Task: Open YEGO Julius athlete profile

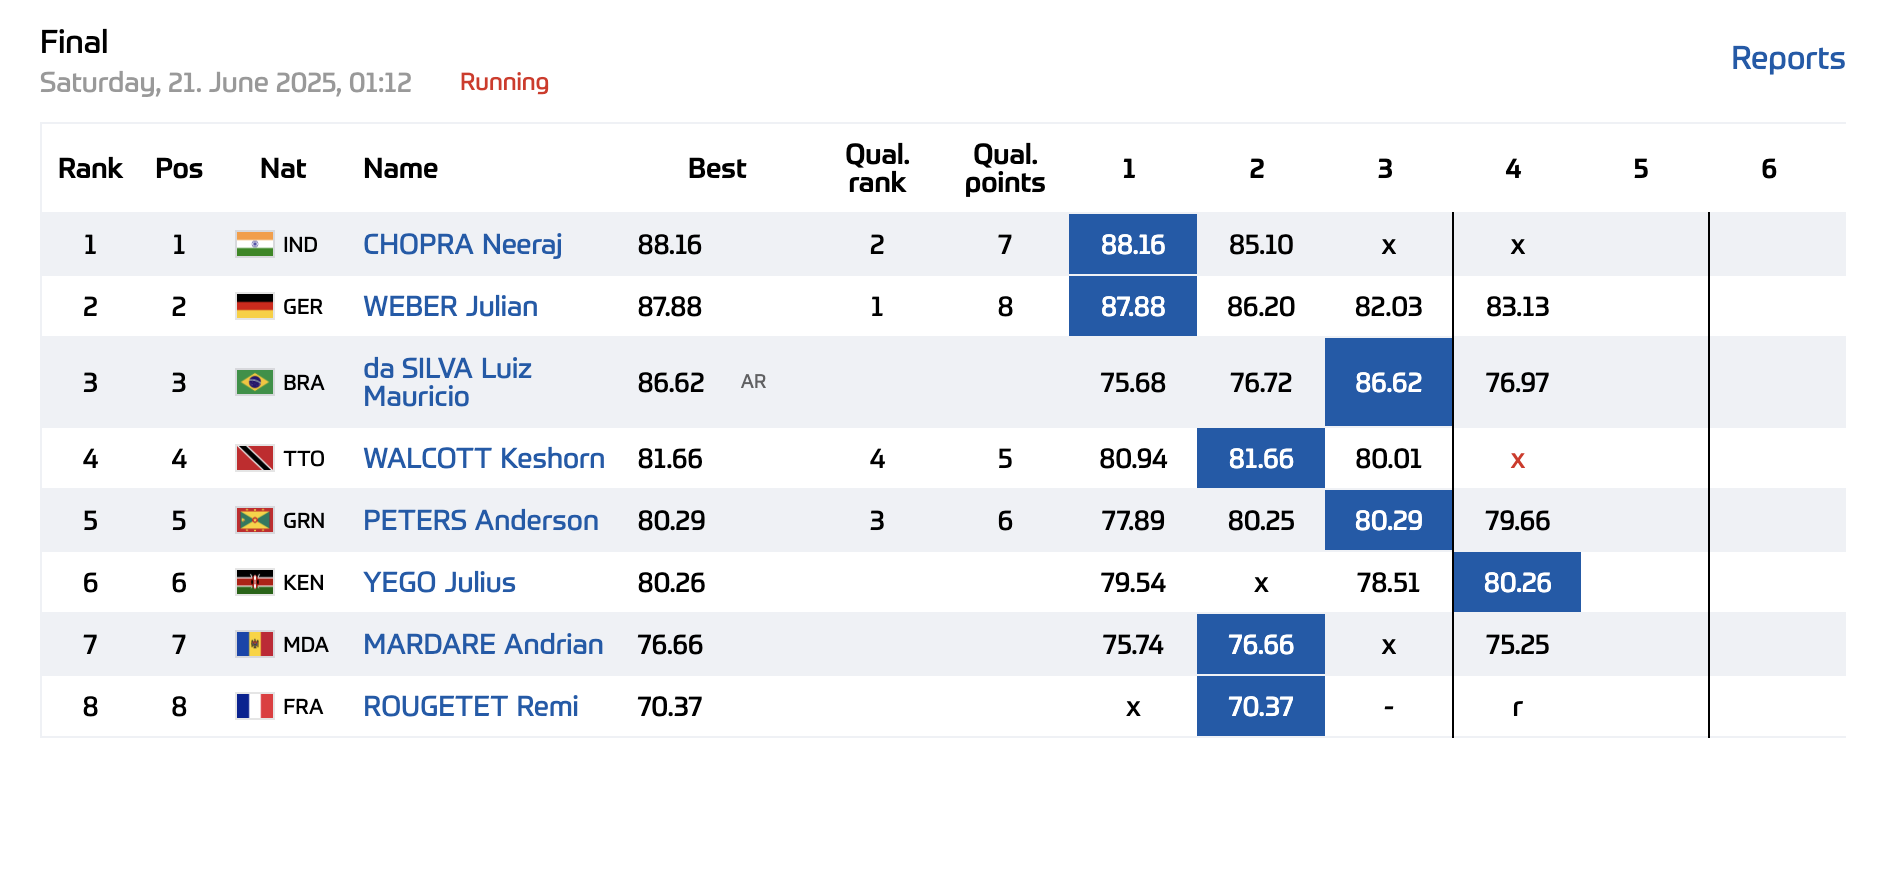Action: [x=439, y=582]
